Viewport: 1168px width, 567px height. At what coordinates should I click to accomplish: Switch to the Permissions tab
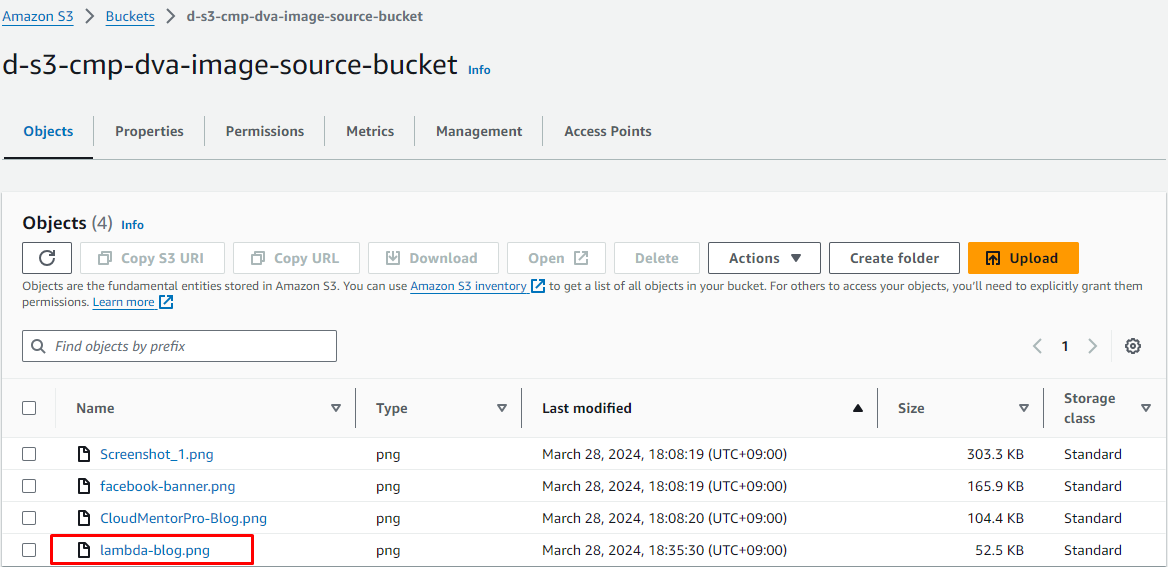pos(264,131)
